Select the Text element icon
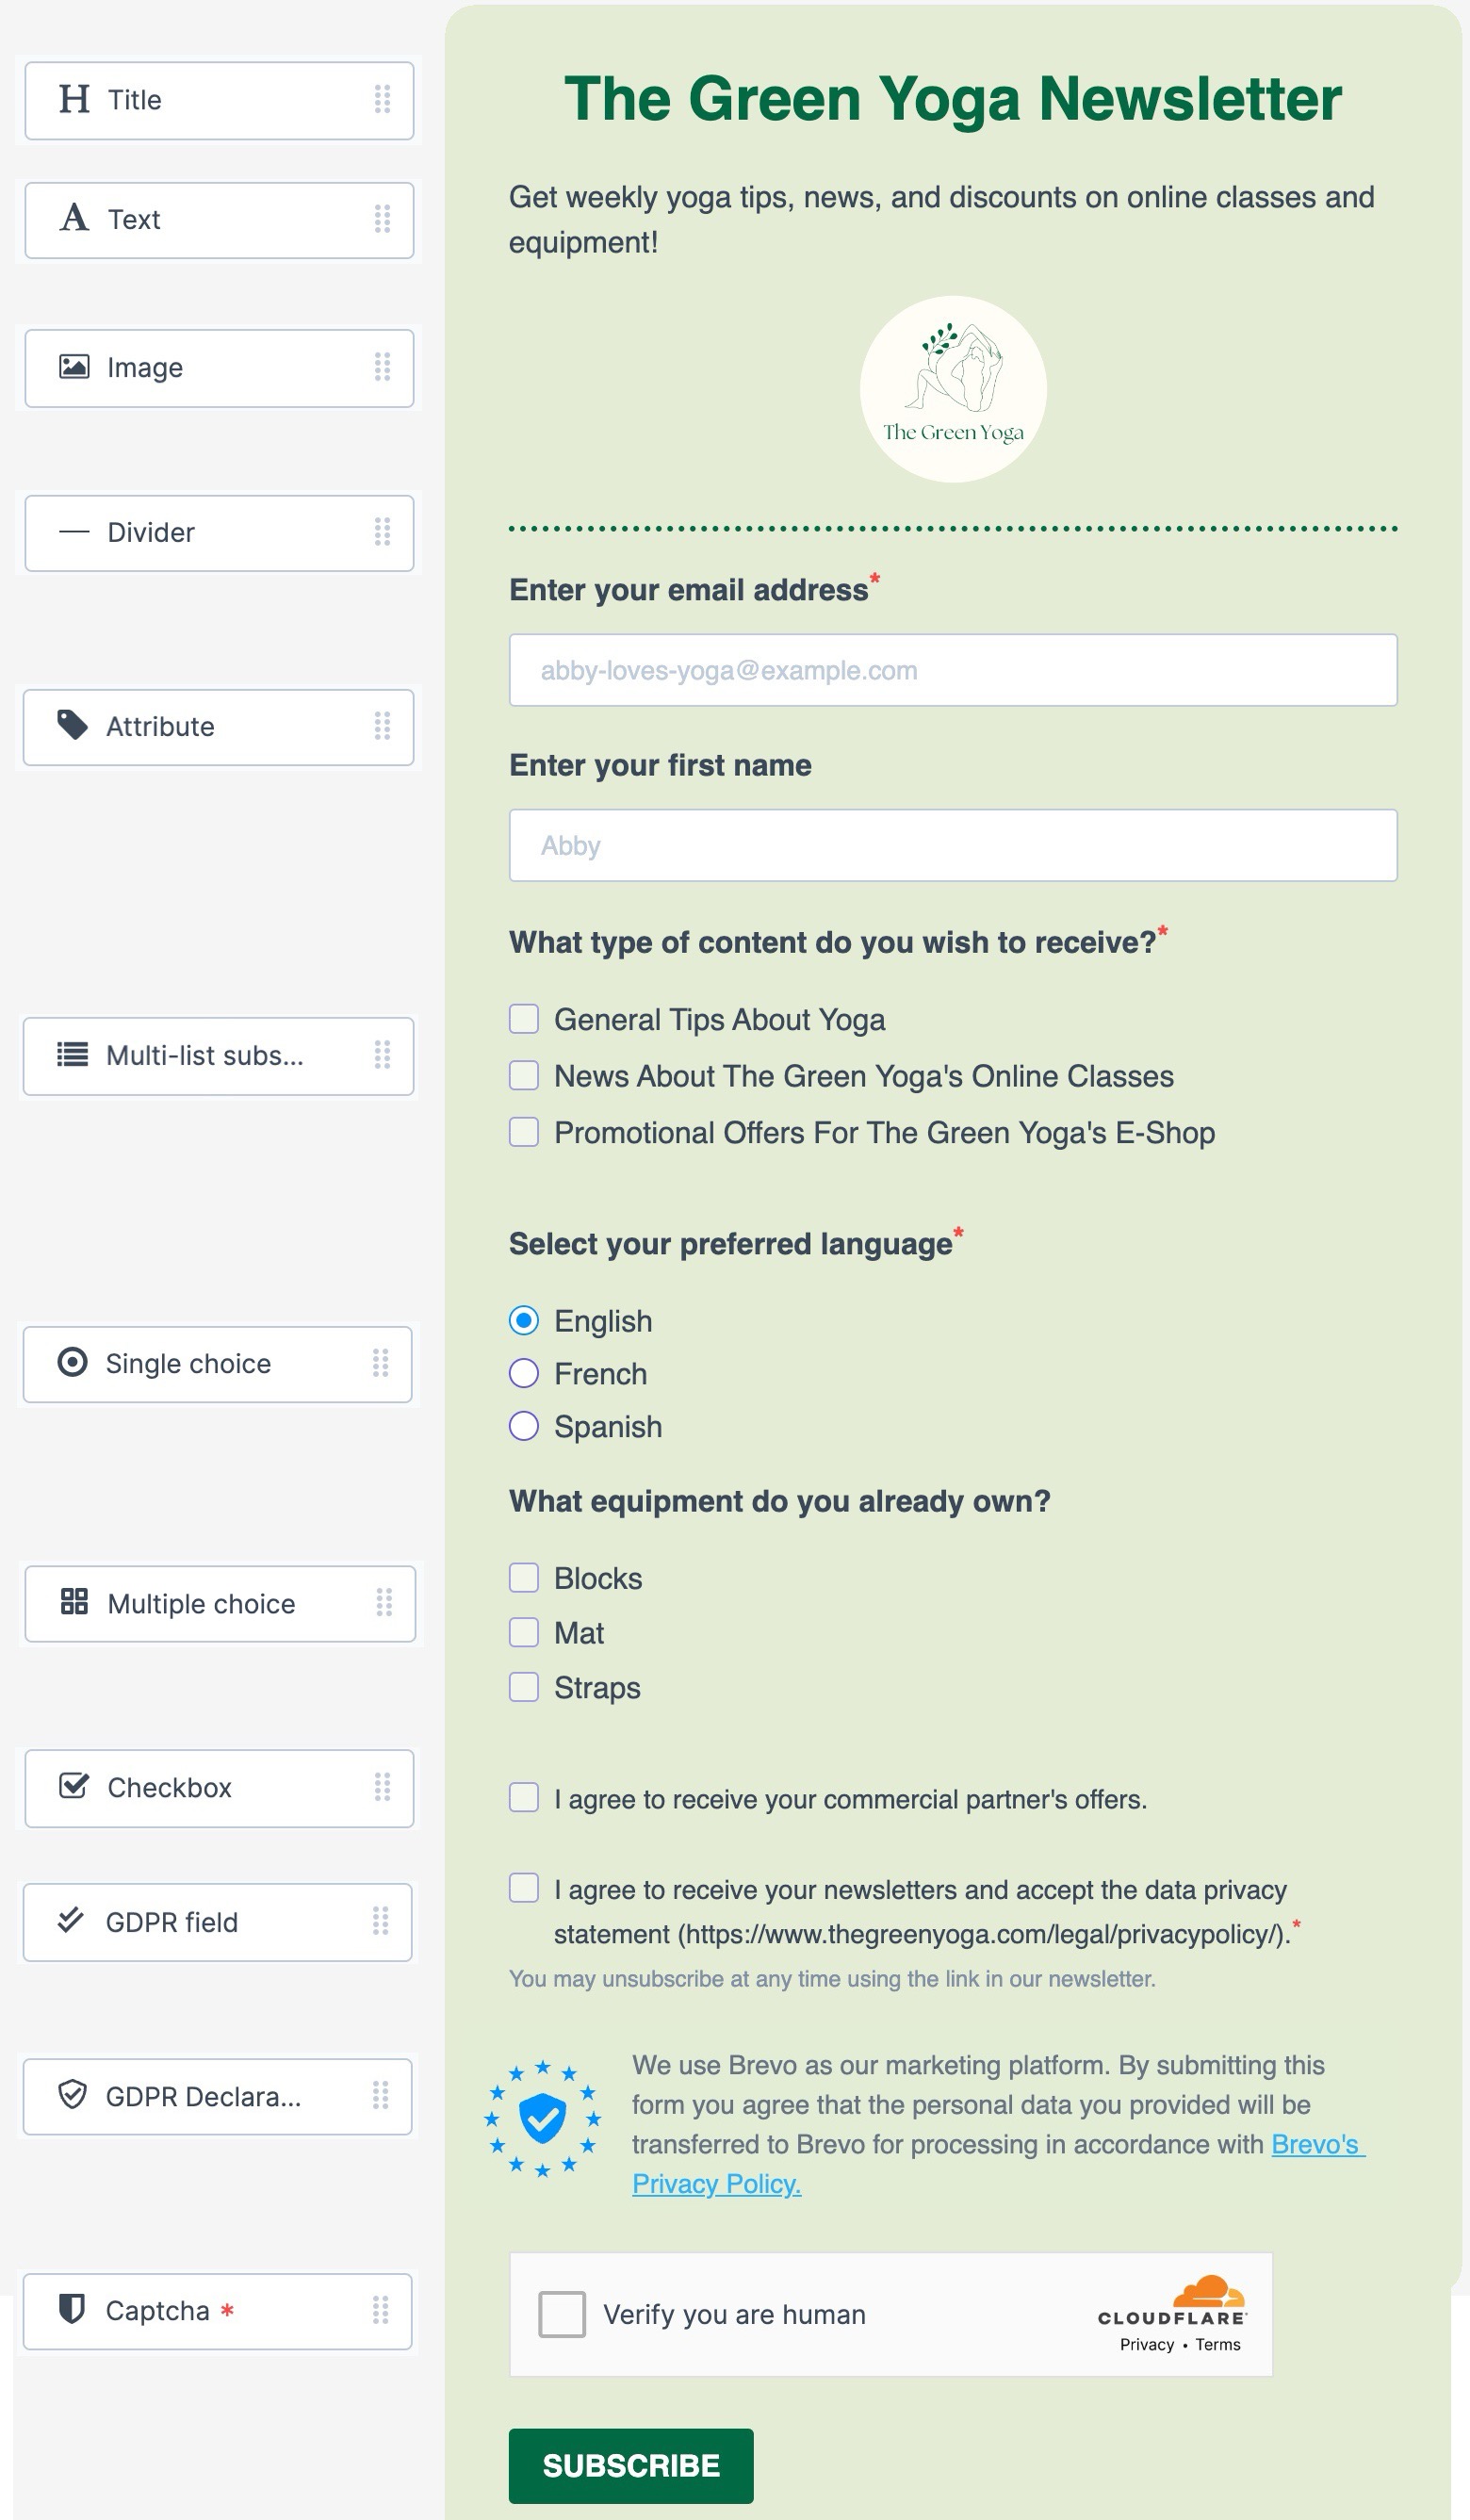Screen dimensions: 1470x2520 (x=75, y=220)
